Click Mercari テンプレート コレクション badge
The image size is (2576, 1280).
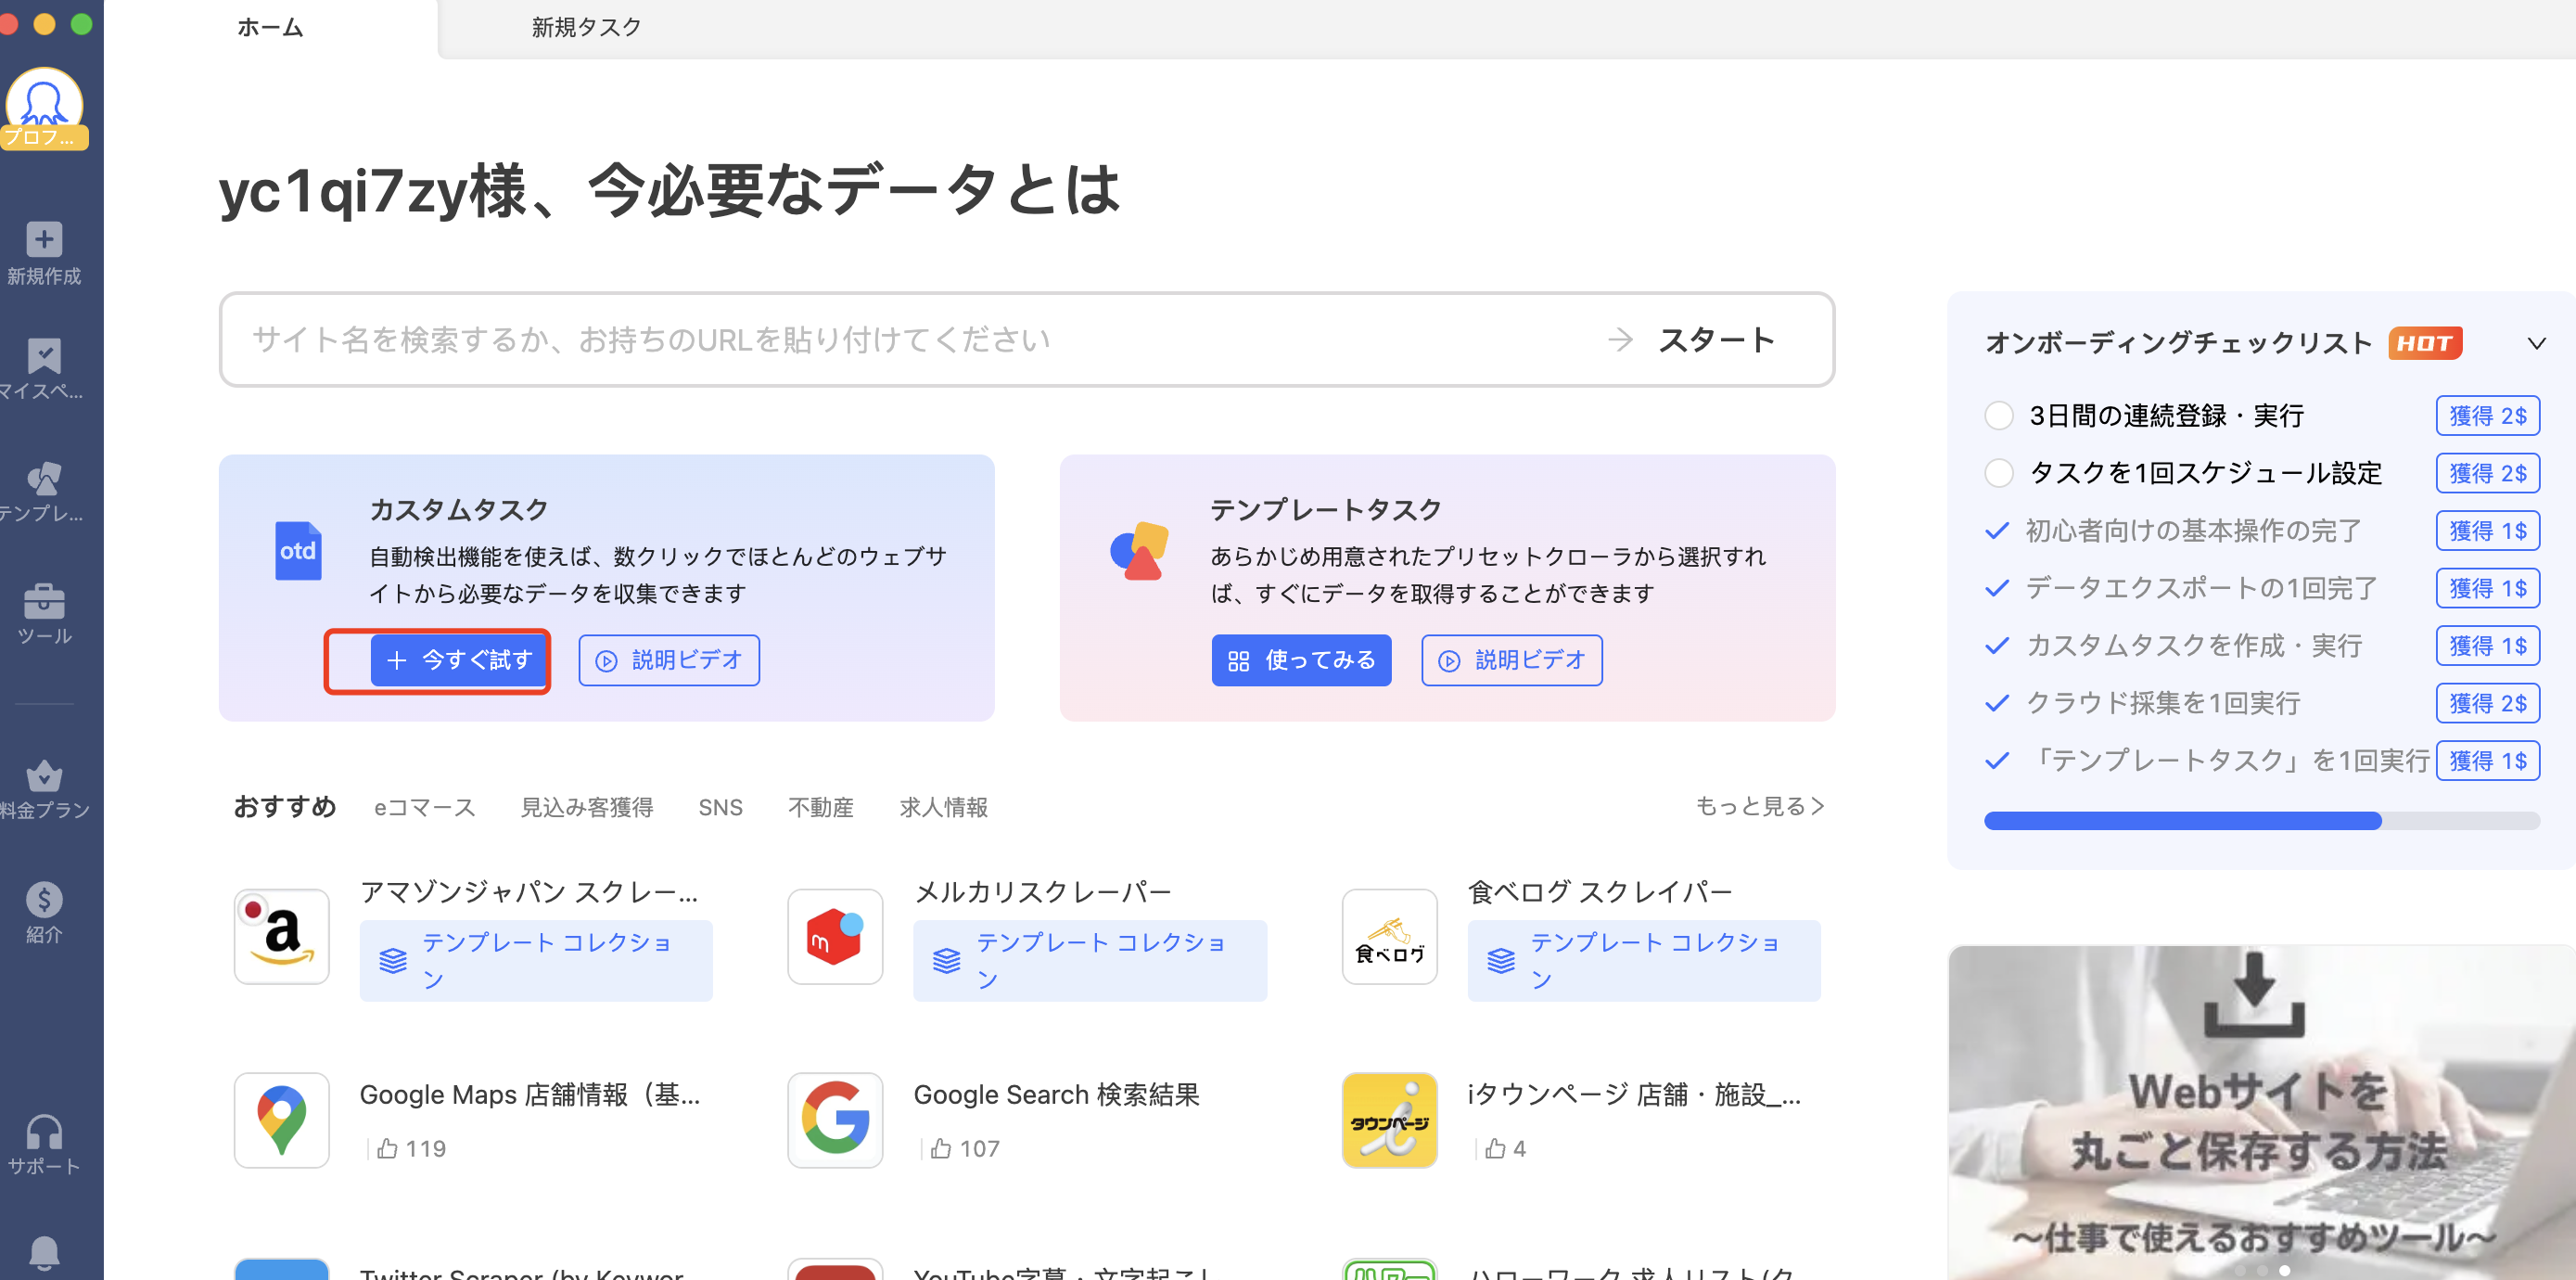[x=1090, y=960]
